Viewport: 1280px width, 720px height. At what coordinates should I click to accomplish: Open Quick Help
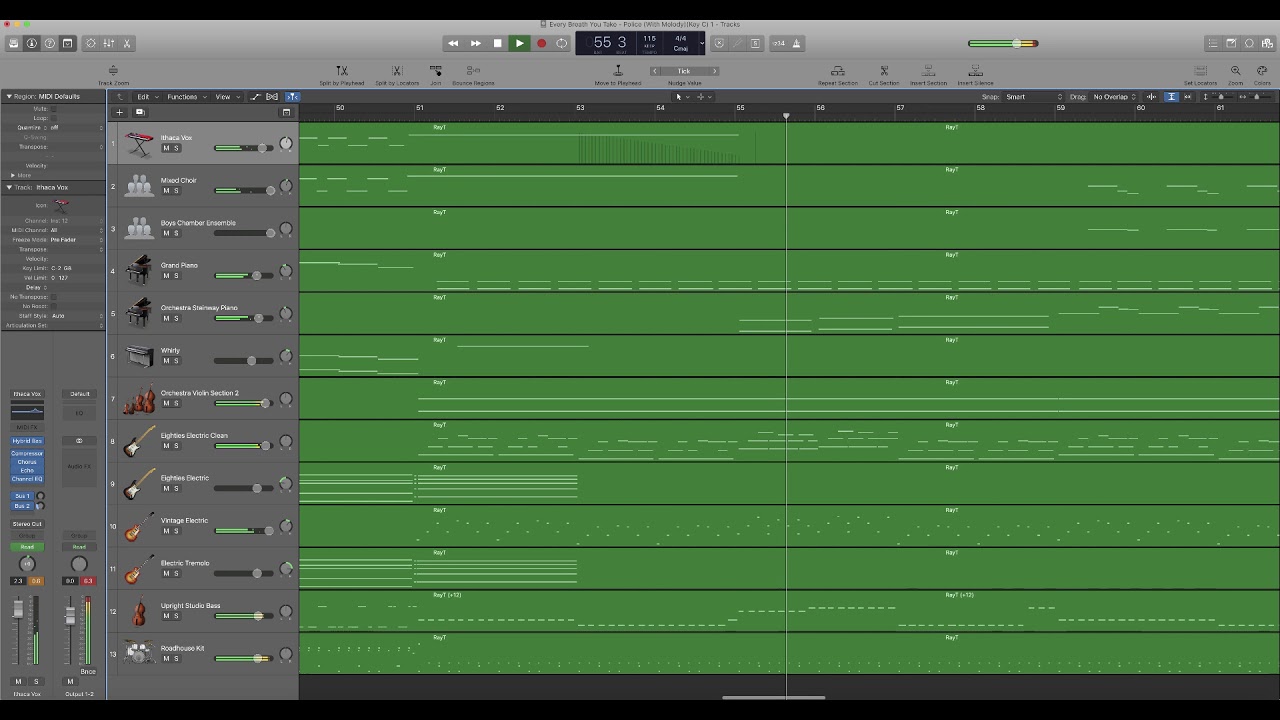coord(50,43)
